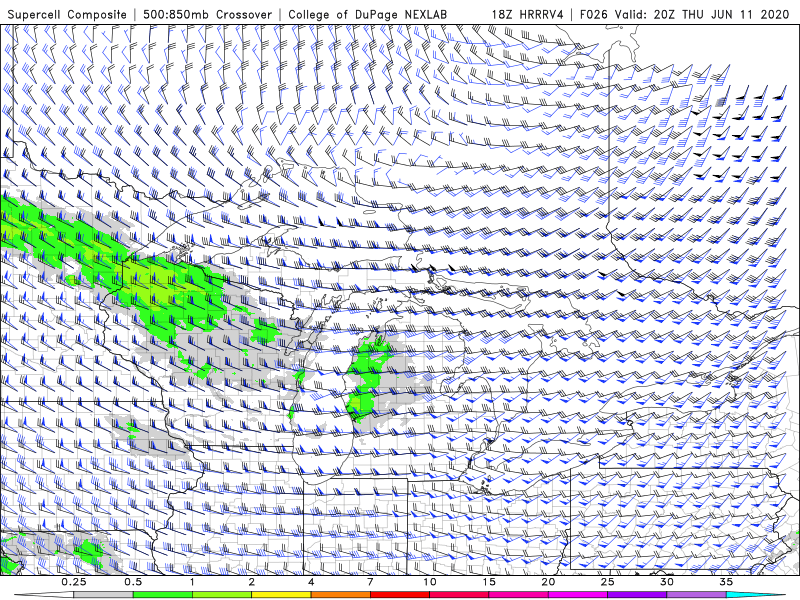
Task: Click the "30" legend value
Action: click(x=667, y=582)
